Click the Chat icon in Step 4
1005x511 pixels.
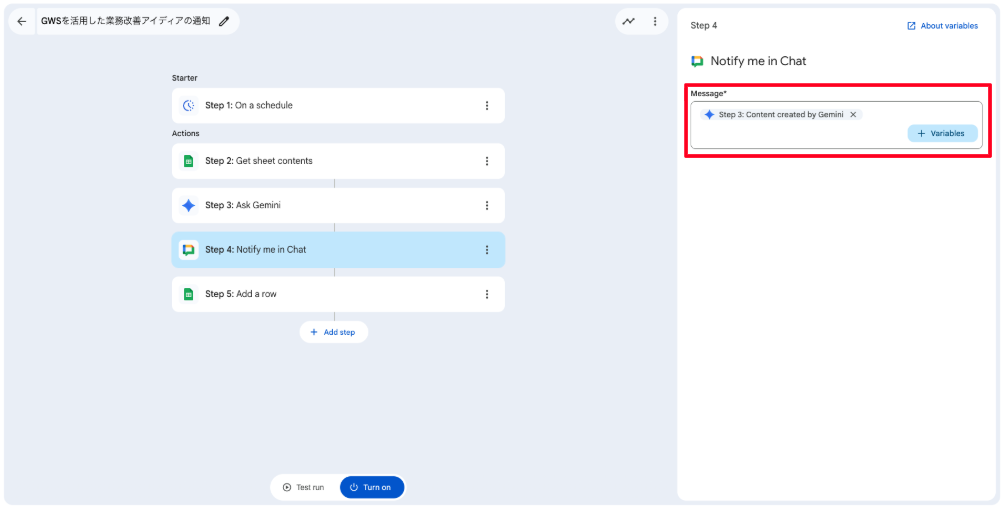[188, 250]
